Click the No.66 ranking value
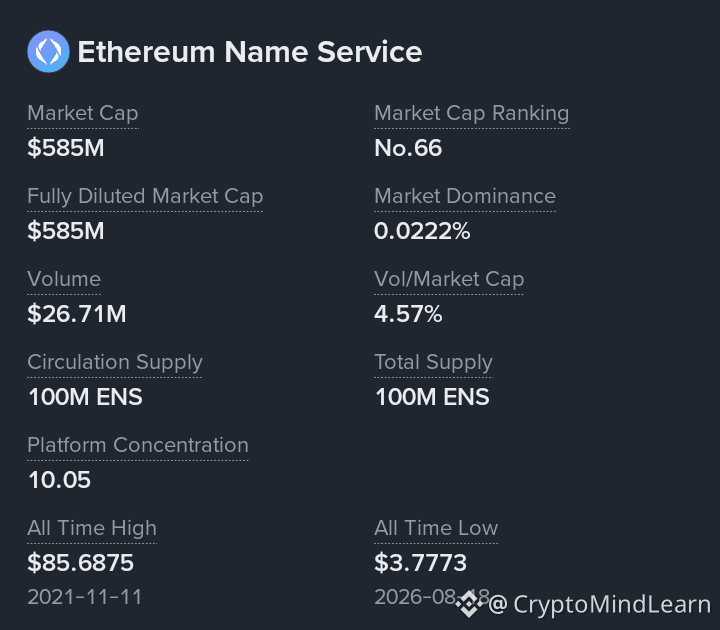Image resolution: width=720 pixels, height=630 pixels. (408, 148)
